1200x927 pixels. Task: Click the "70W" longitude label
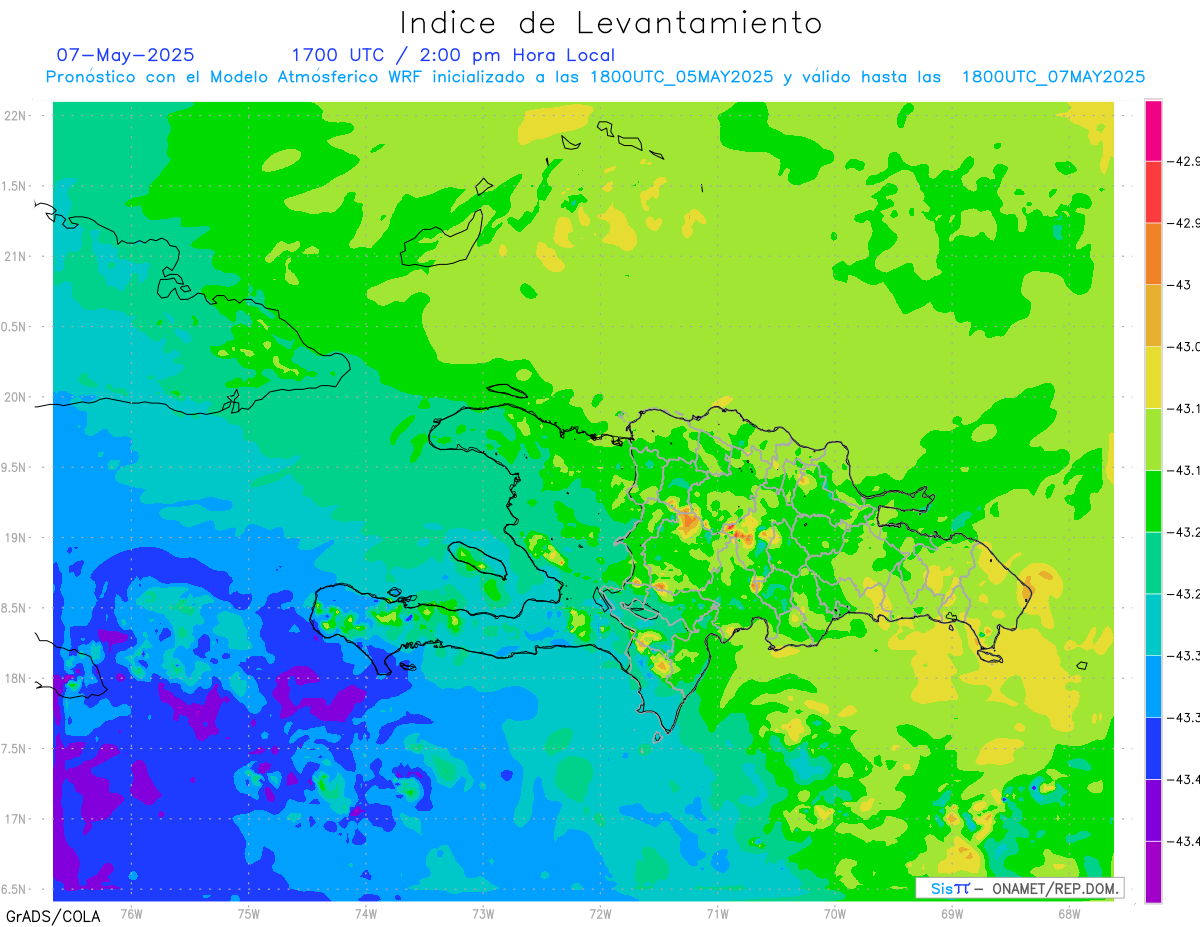835,913
